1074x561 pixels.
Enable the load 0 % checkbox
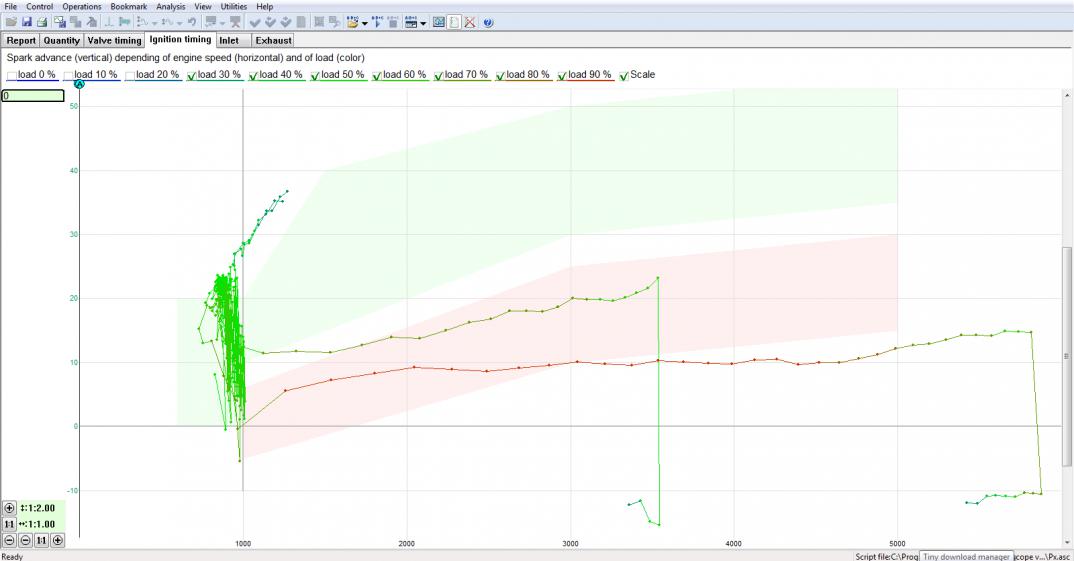[x=12, y=75]
